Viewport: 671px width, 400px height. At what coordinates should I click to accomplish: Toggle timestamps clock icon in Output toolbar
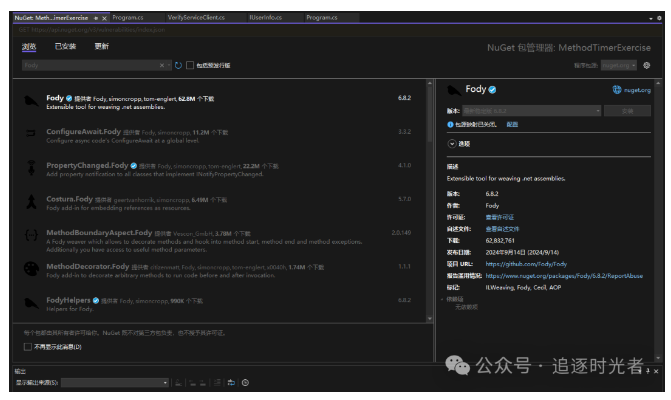[x=245, y=383]
